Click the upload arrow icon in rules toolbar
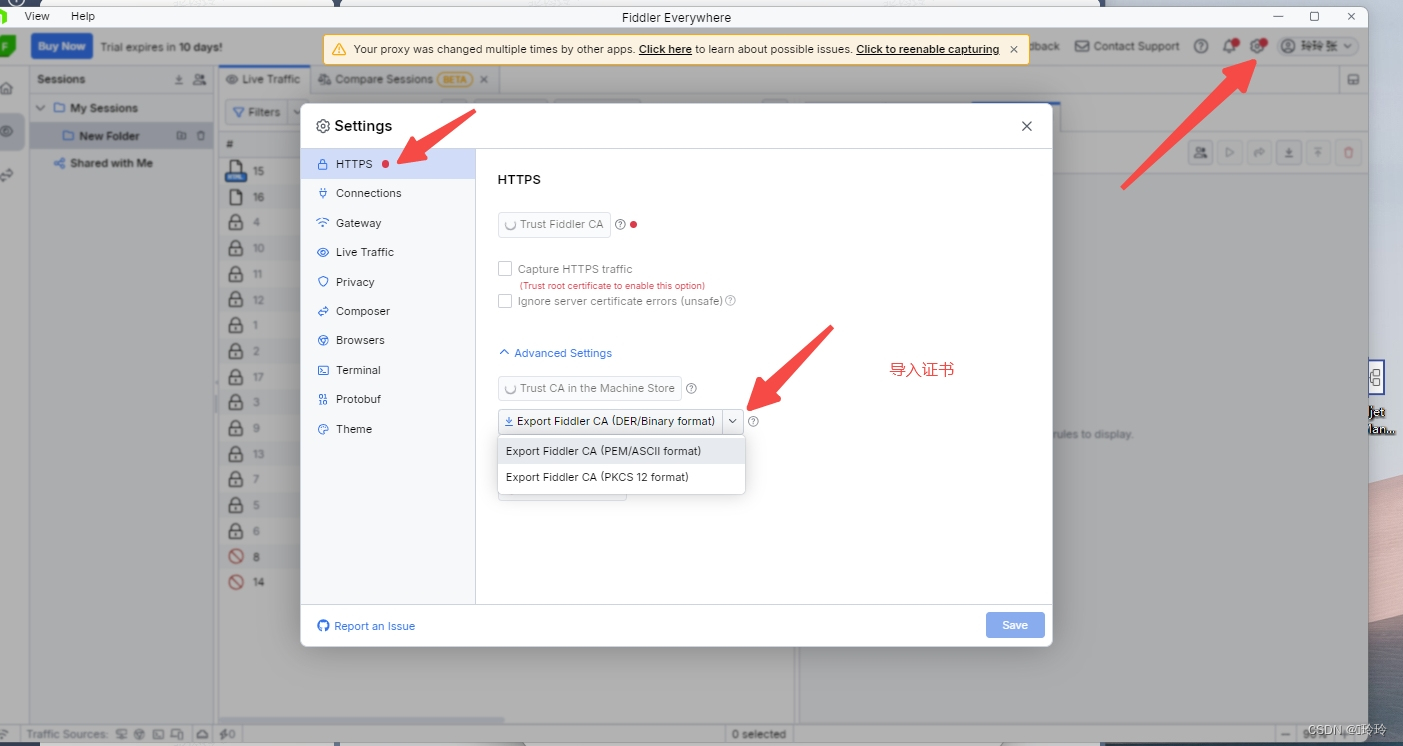 (1319, 152)
